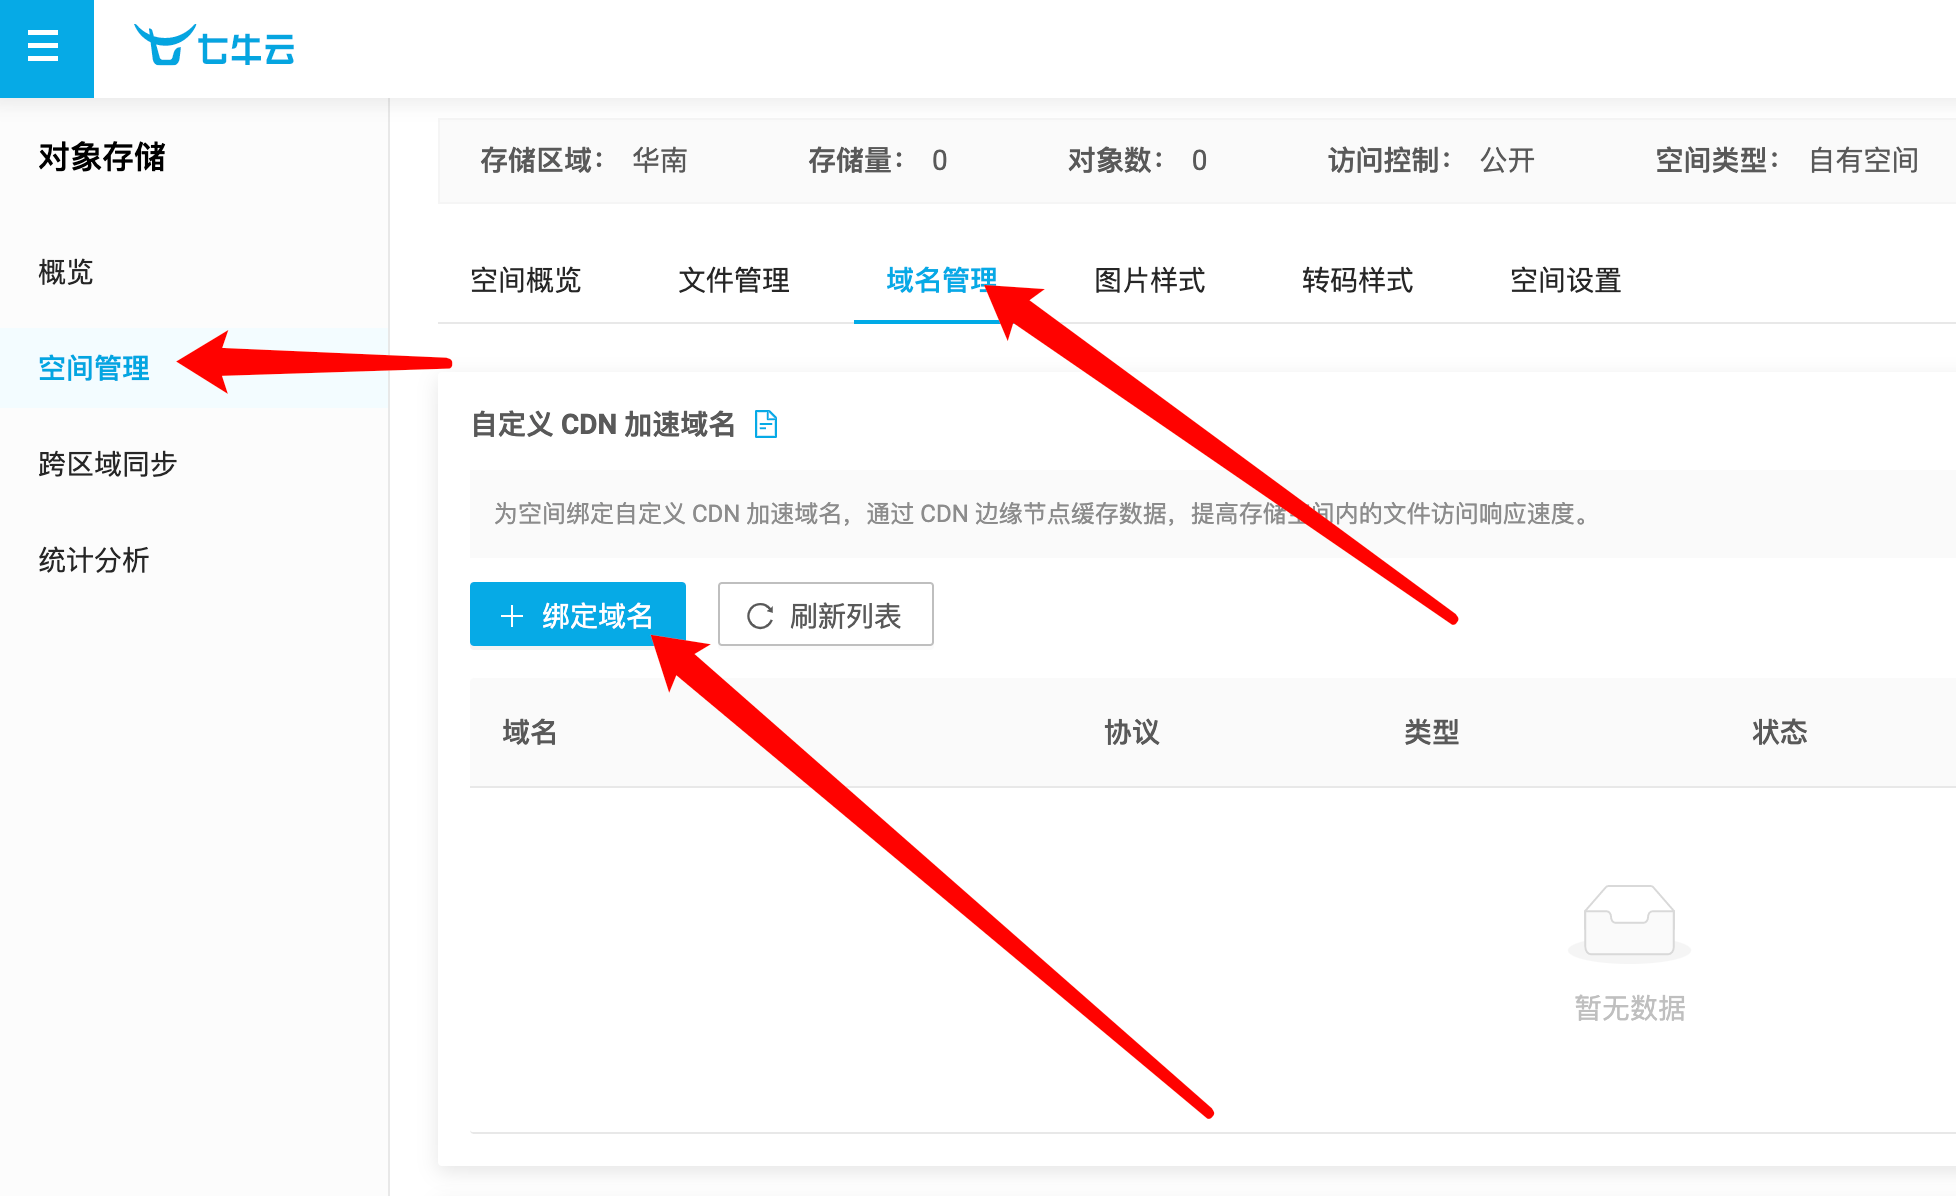1956x1196 pixels.
Task: Switch to the 空间概览 tab
Action: click(x=525, y=280)
